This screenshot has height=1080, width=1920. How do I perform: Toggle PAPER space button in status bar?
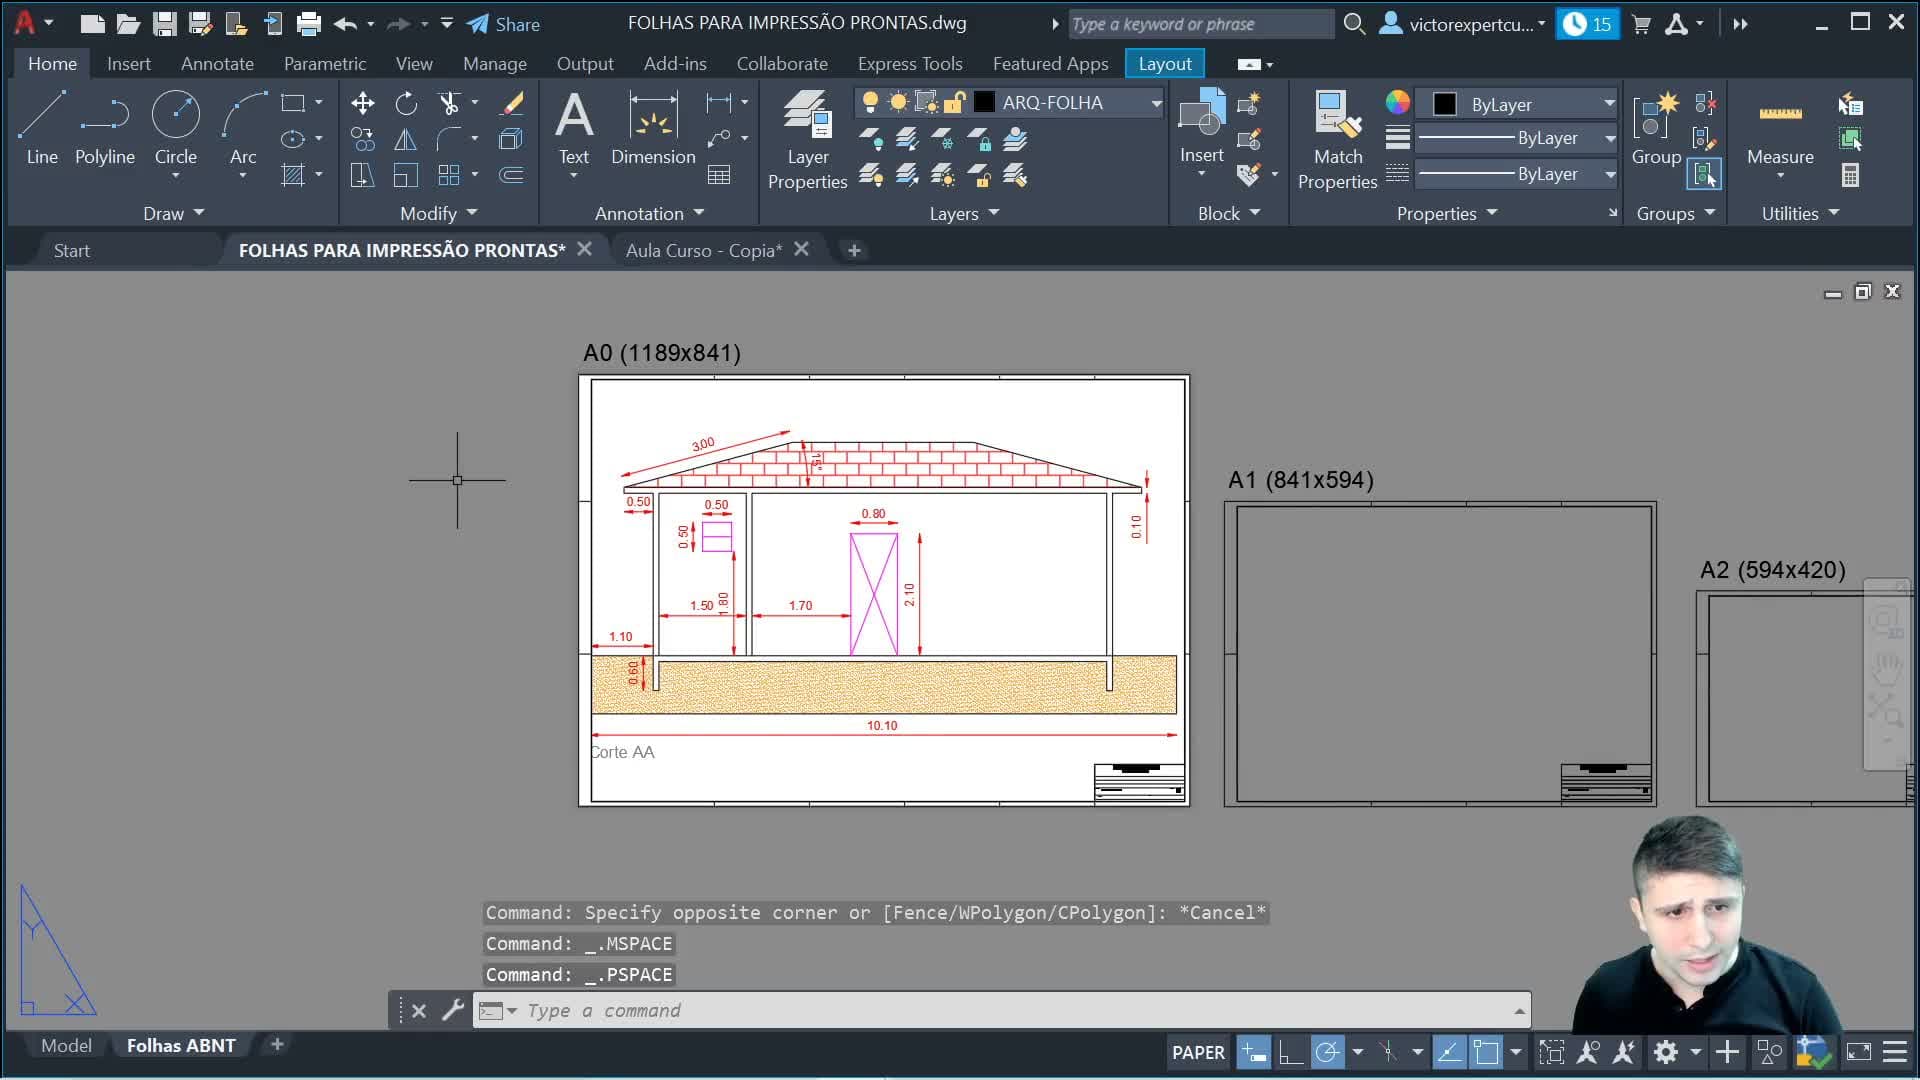point(1198,1052)
